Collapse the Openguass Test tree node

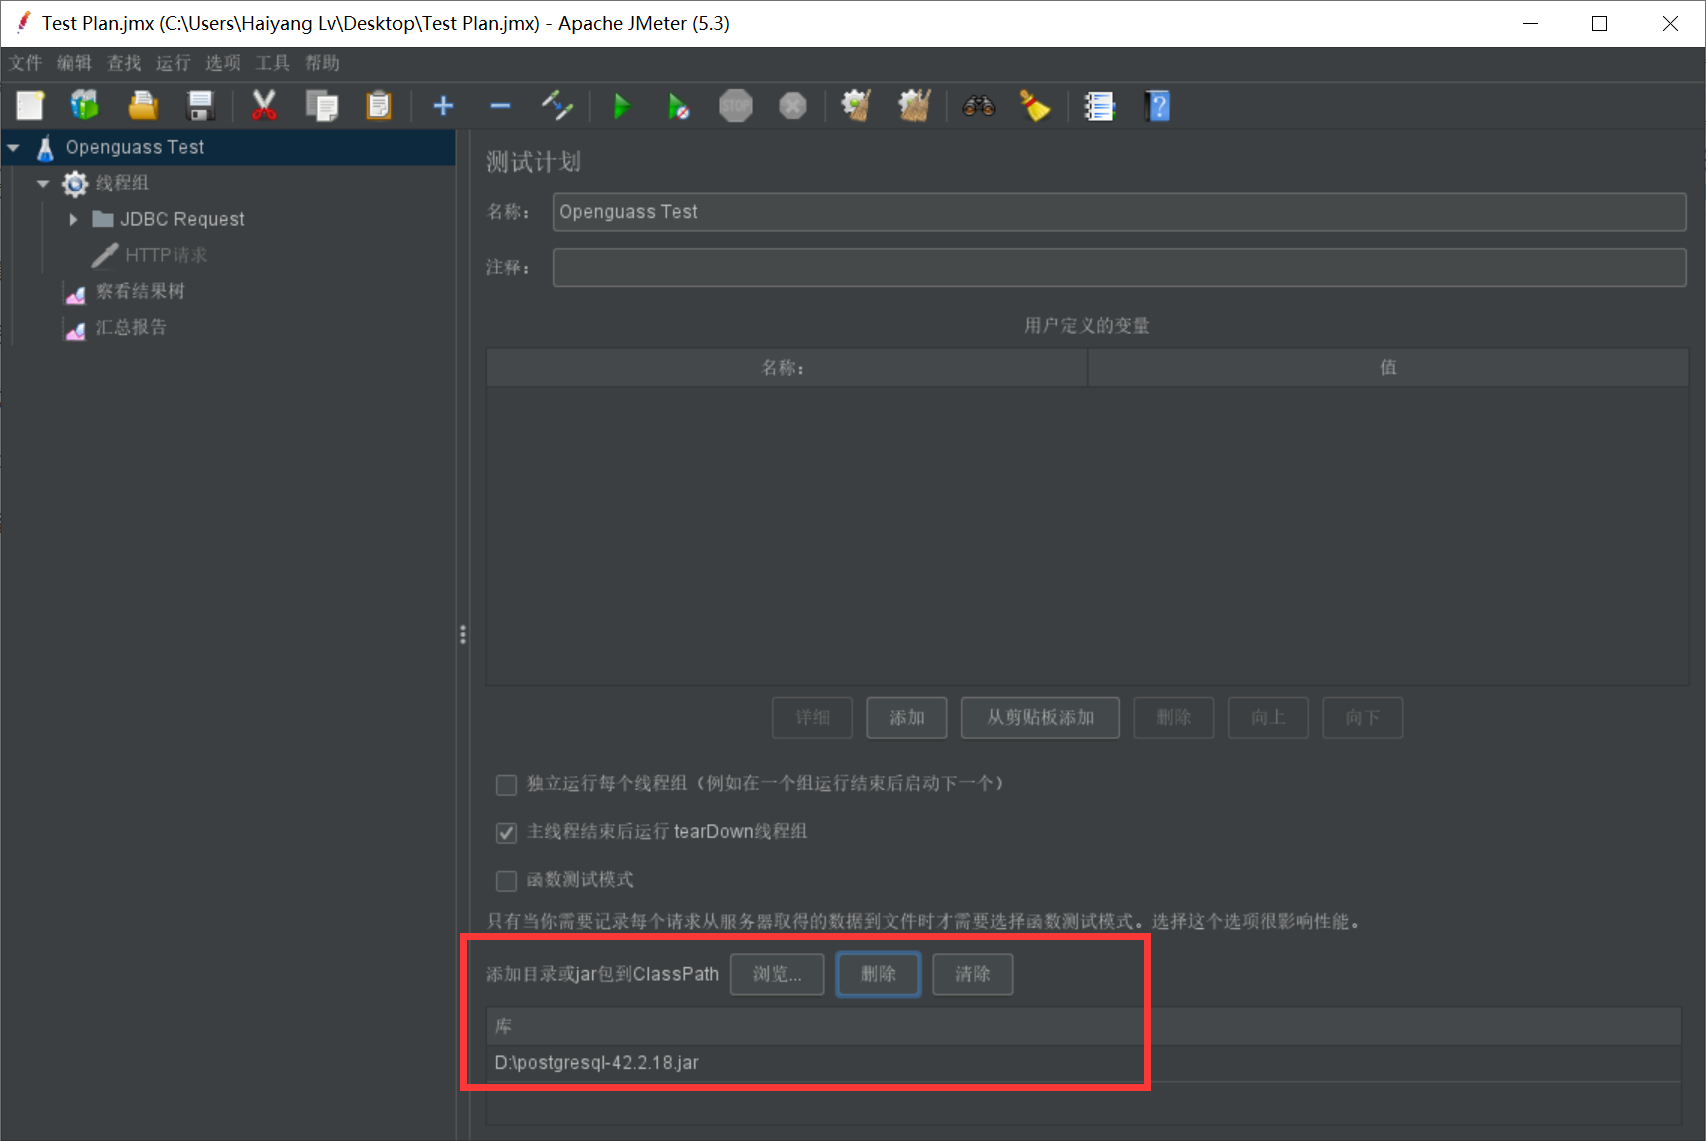(13, 147)
